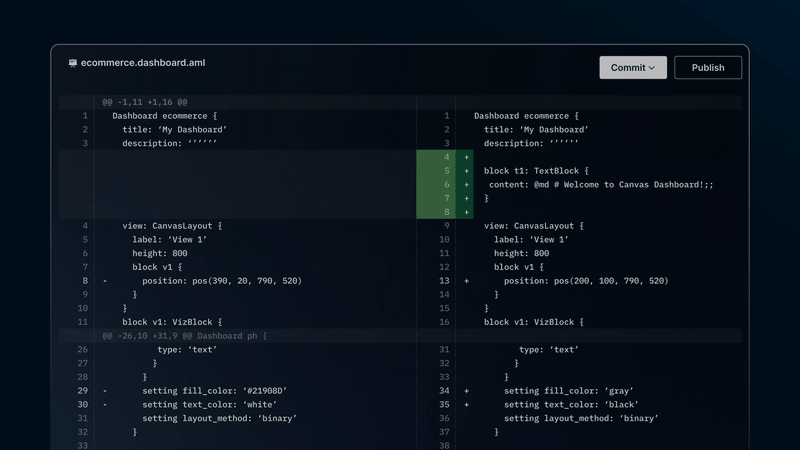Click line number 1 in left pane
Screen dimensions: 800x450
[x=83, y=116]
